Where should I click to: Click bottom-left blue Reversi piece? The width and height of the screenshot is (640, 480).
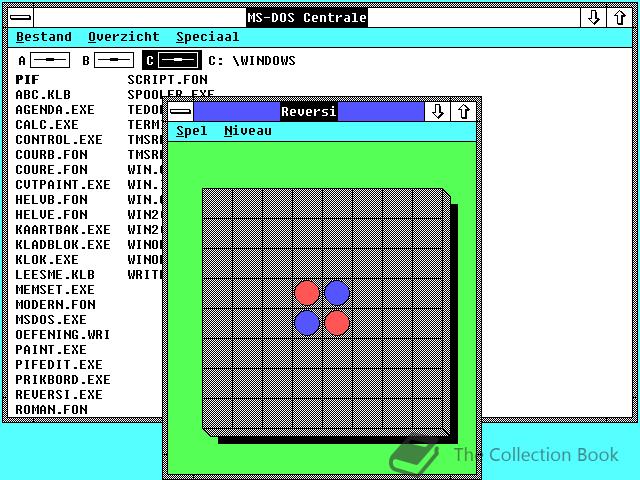pyautogui.click(x=307, y=323)
